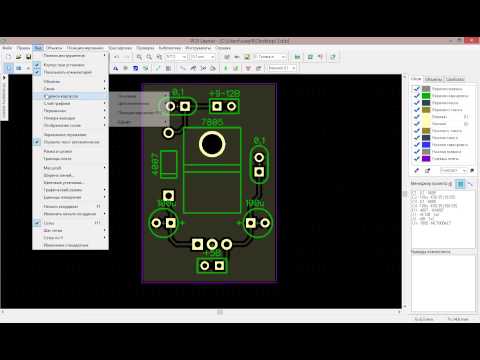Screen dimensions: 480x360
Task: Open the zoom percentage combo box
Action: tap(176, 57)
